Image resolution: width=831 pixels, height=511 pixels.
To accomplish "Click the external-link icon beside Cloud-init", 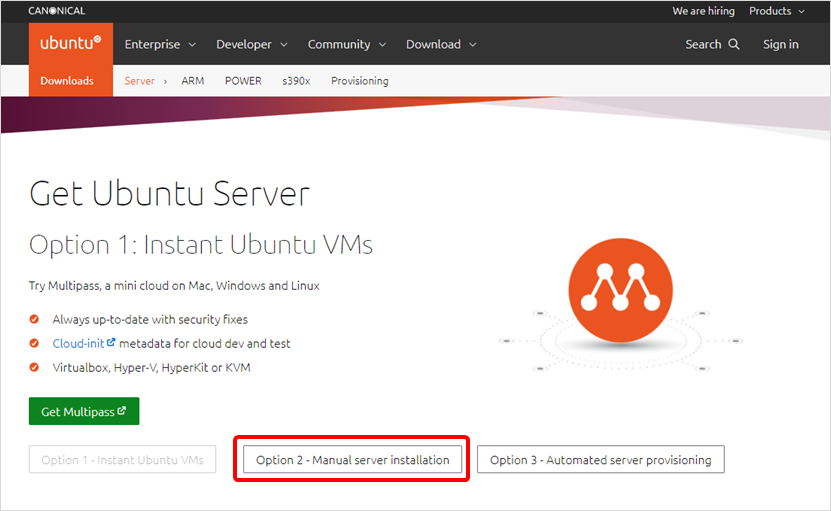I will point(111,342).
